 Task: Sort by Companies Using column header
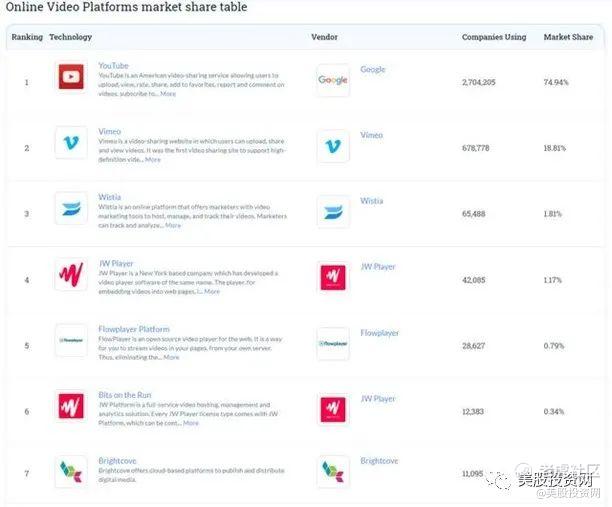click(x=493, y=38)
